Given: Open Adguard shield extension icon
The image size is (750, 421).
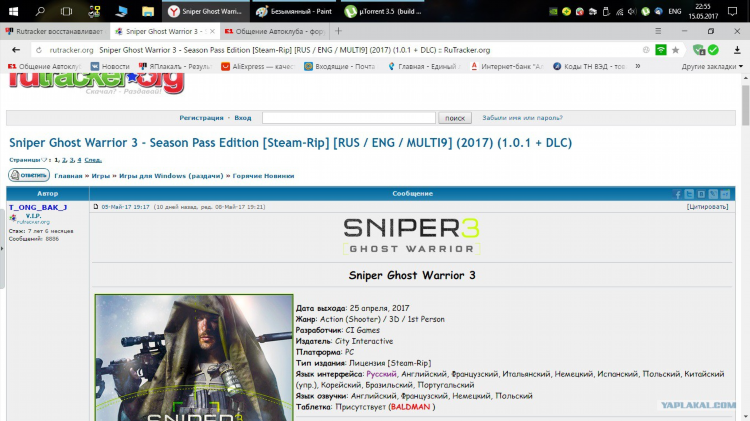Looking at the screenshot, I should tap(699, 50).
